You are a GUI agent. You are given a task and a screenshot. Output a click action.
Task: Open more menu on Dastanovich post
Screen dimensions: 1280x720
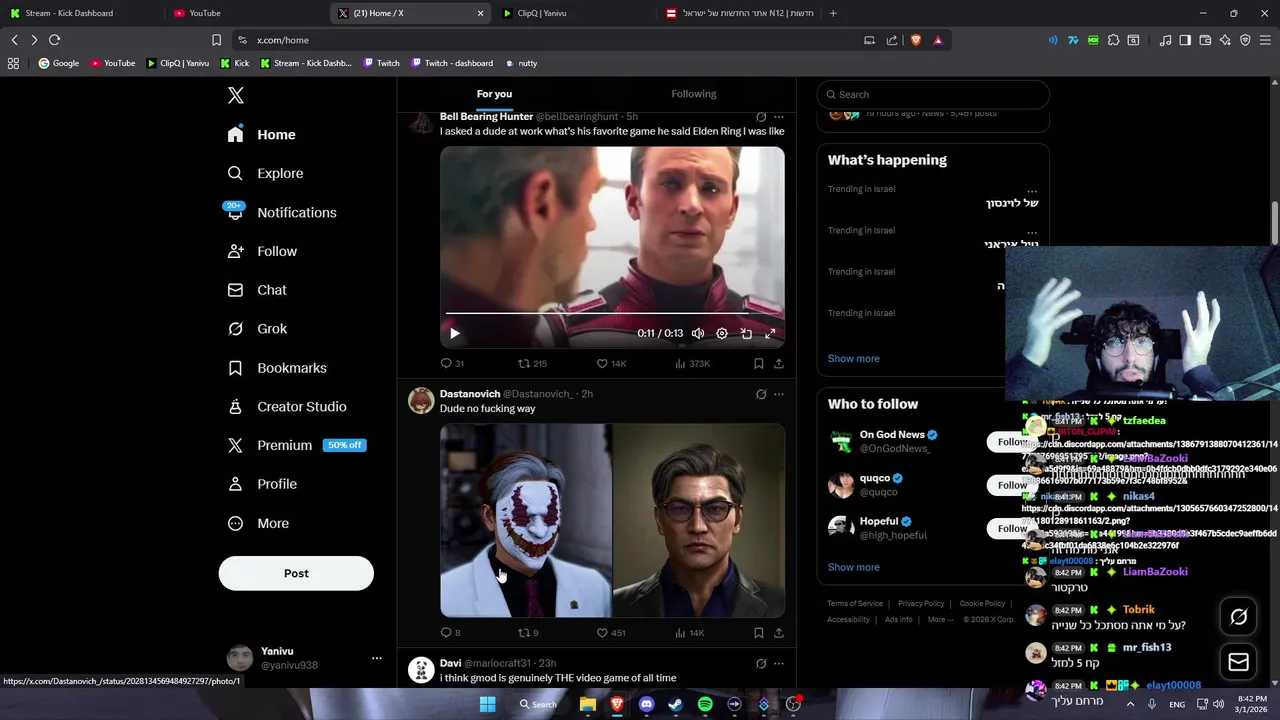pos(779,394)
